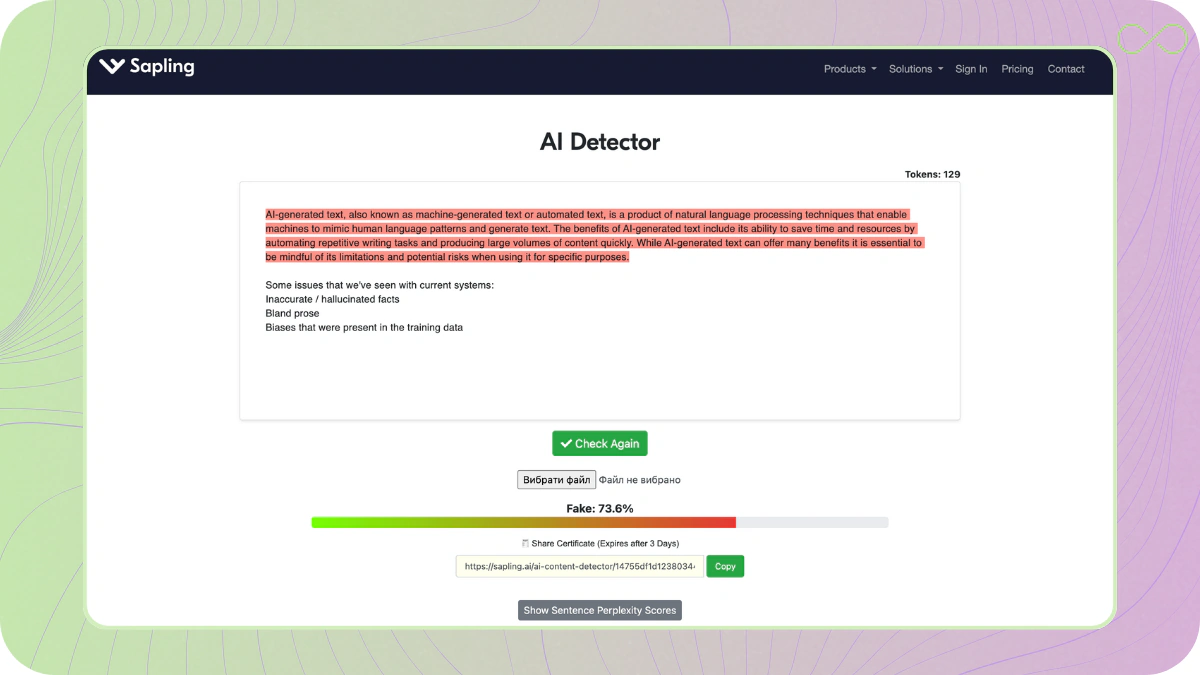Click inside the highlighted AI-generated text paragraph
The image size is (1200, 675).
coord(594,236)
